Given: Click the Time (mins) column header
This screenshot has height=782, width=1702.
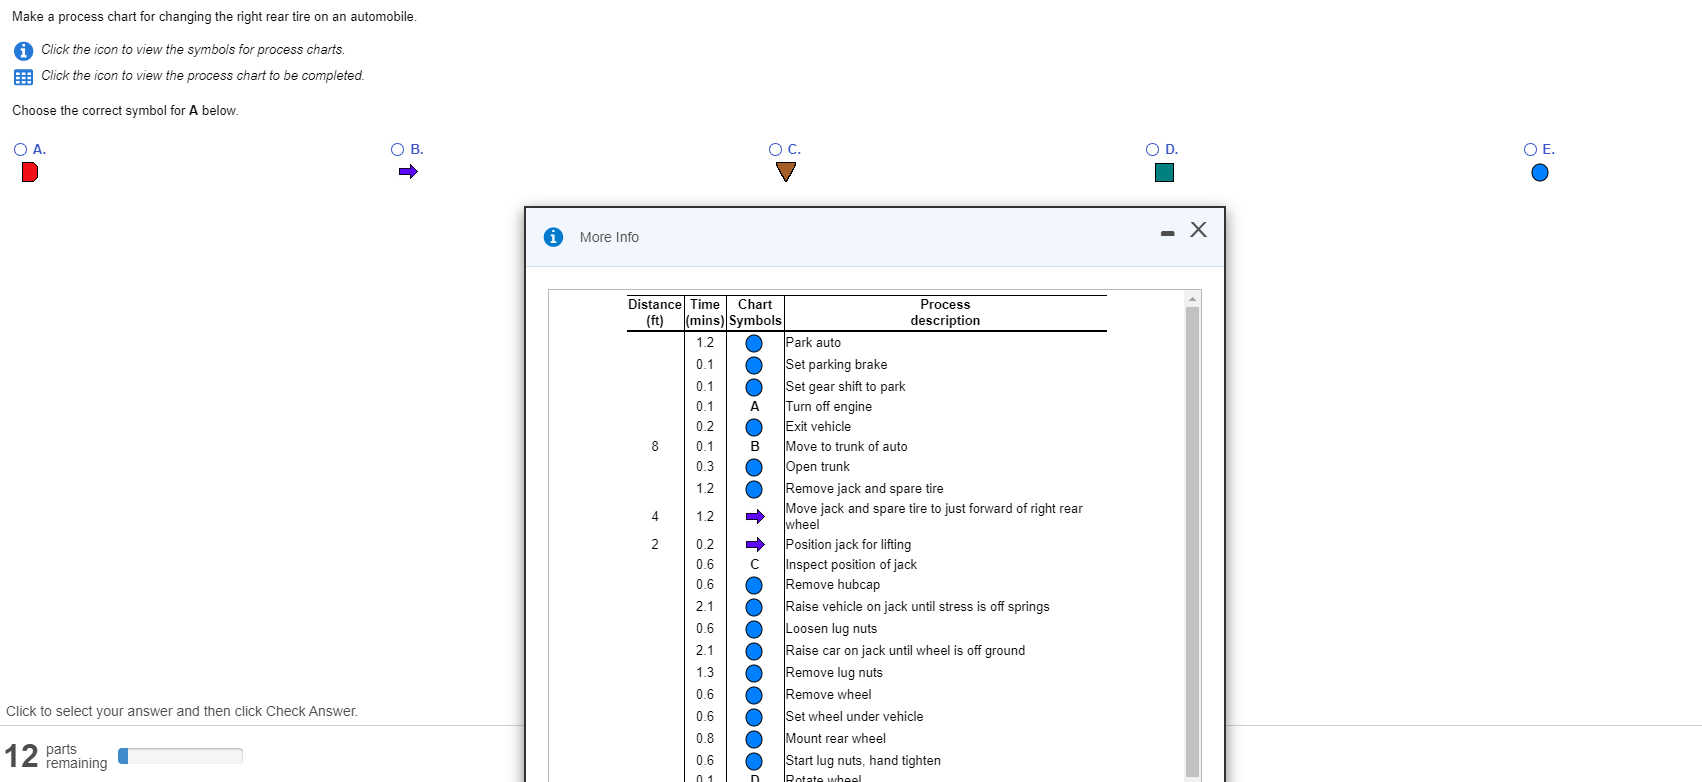Looking at the screenshot, I should [705, 312].
